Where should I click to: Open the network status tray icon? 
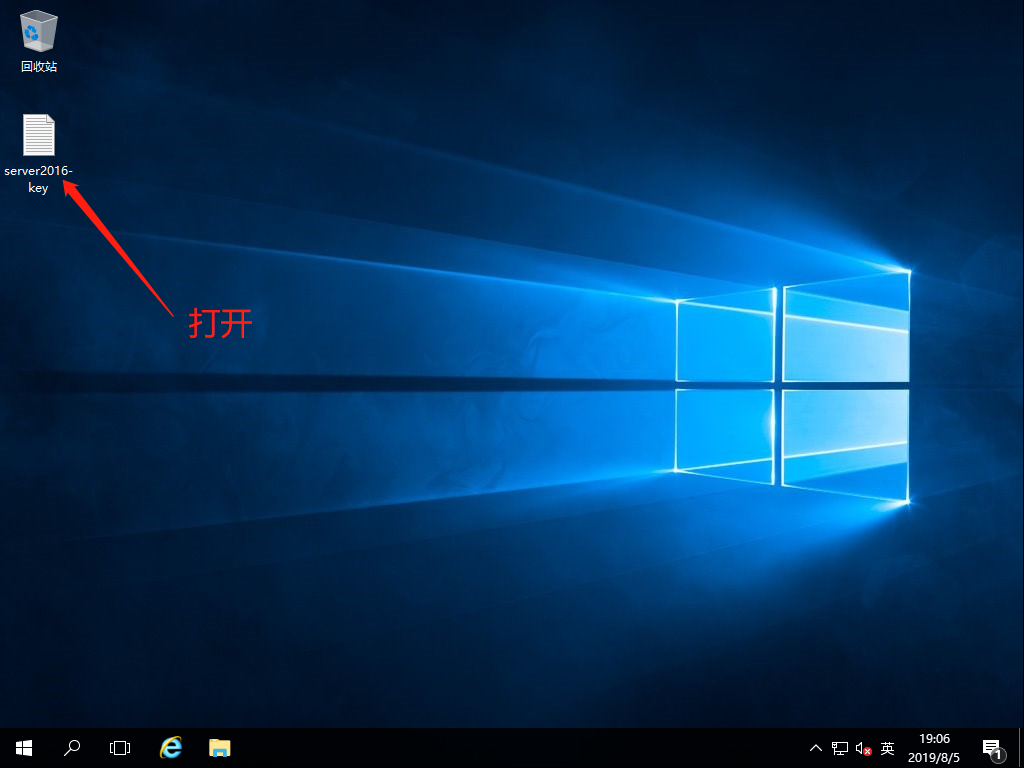[839, 748]
